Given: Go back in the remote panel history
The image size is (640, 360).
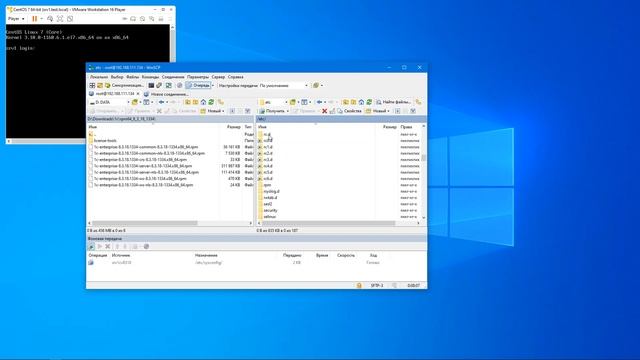Looking at the screenshot, I should [320, 102].
